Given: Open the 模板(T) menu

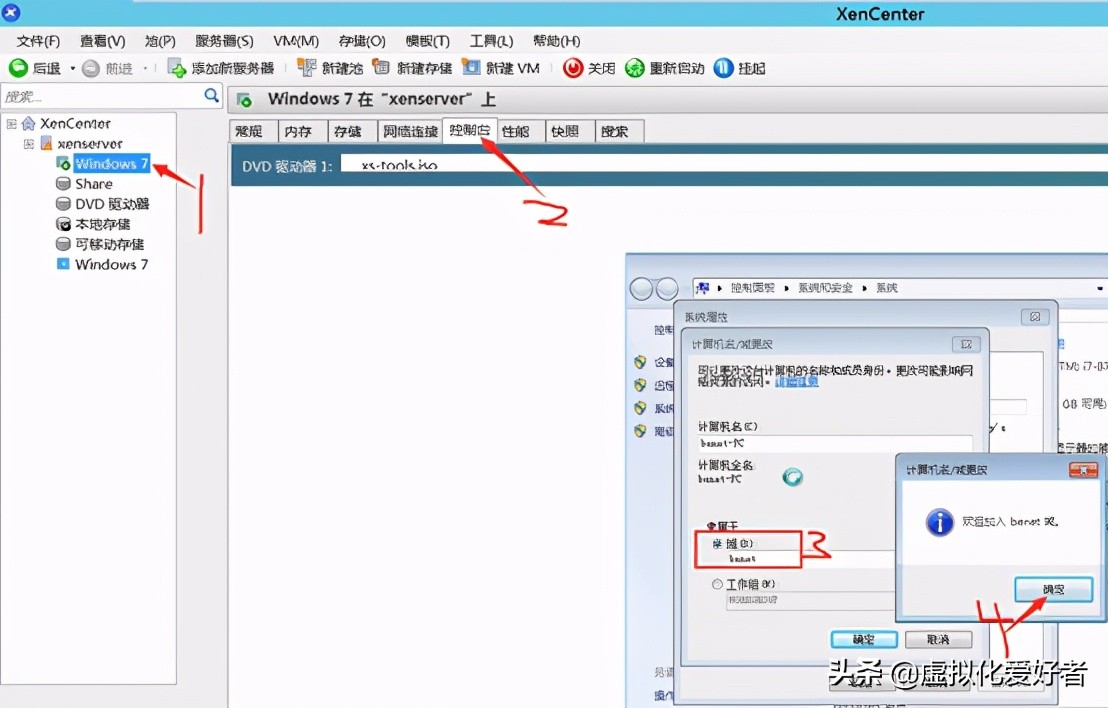Looking at the screenshot, I should tap(428, 41).
